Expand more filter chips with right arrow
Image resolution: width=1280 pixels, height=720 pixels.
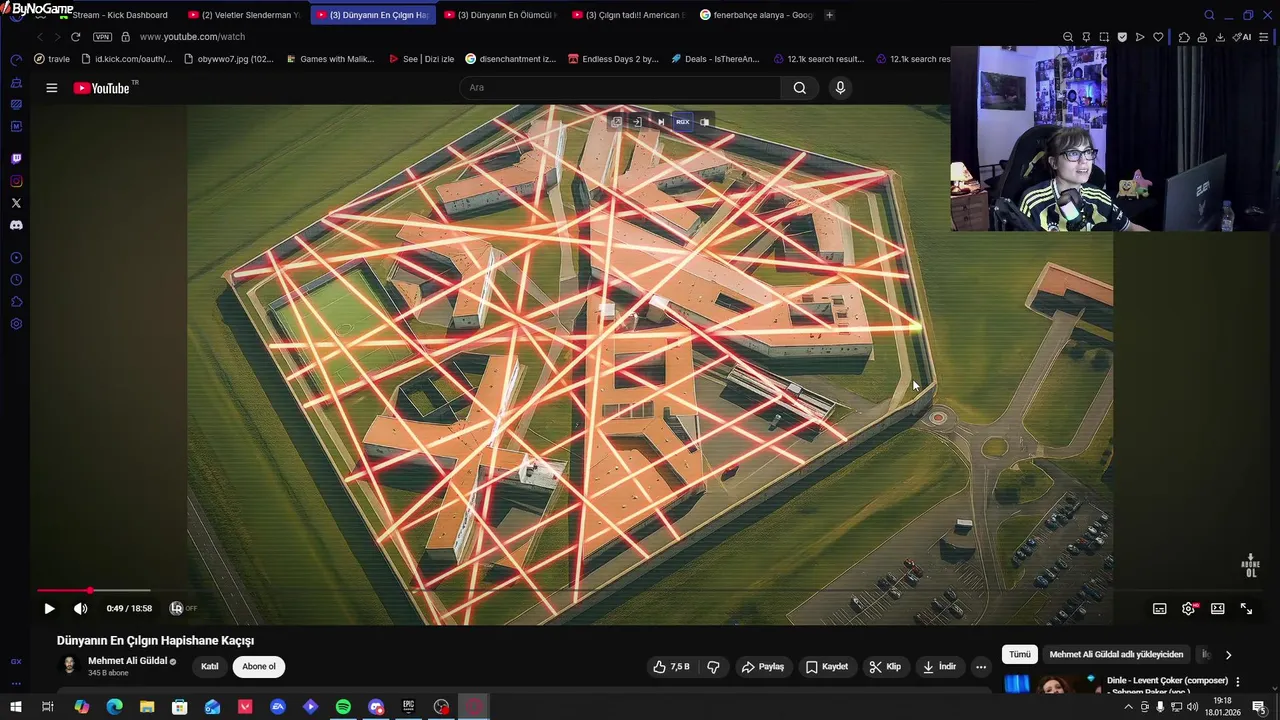tap(1228, 655)
